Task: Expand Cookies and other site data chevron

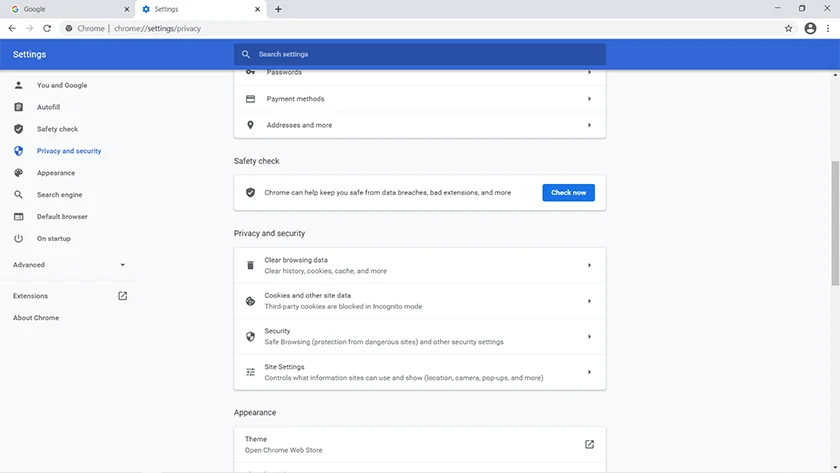Action: (589, 301)
